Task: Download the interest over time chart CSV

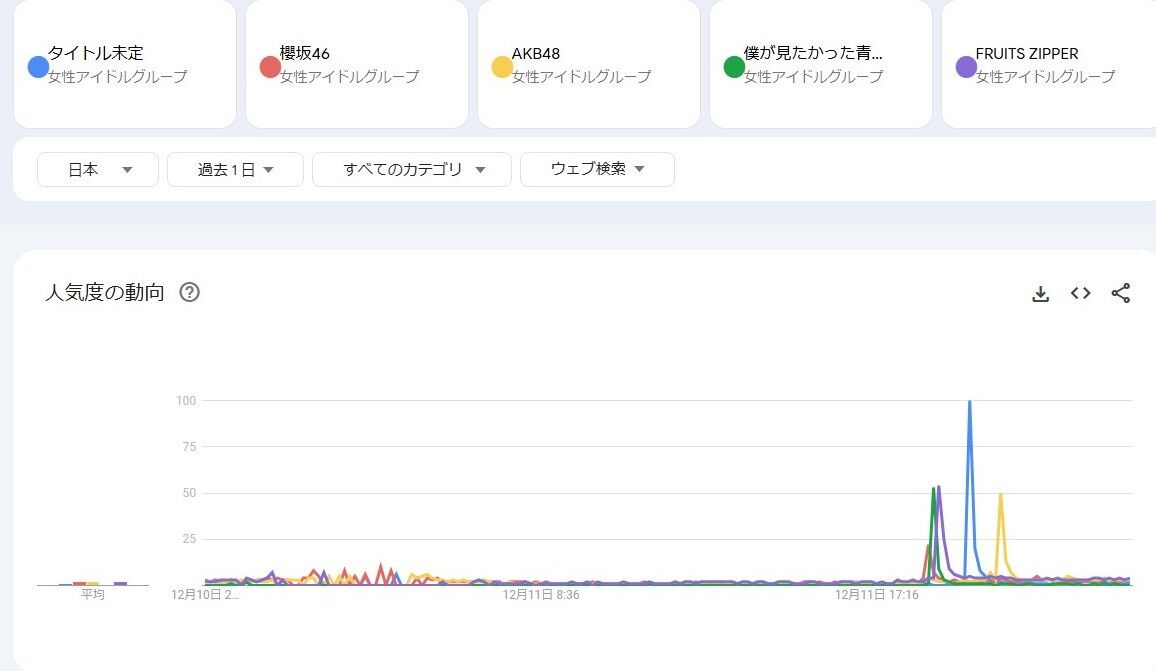Action: point(1040,293)
